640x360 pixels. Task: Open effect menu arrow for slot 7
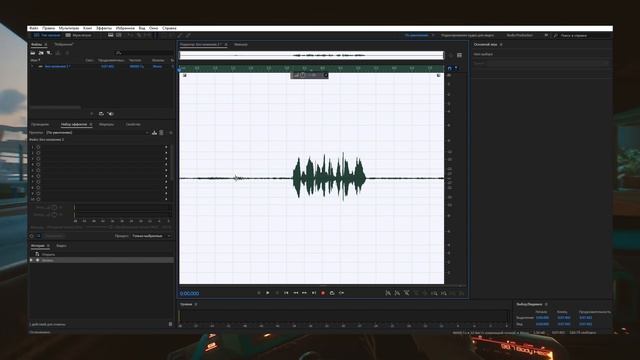click(166, 182)
